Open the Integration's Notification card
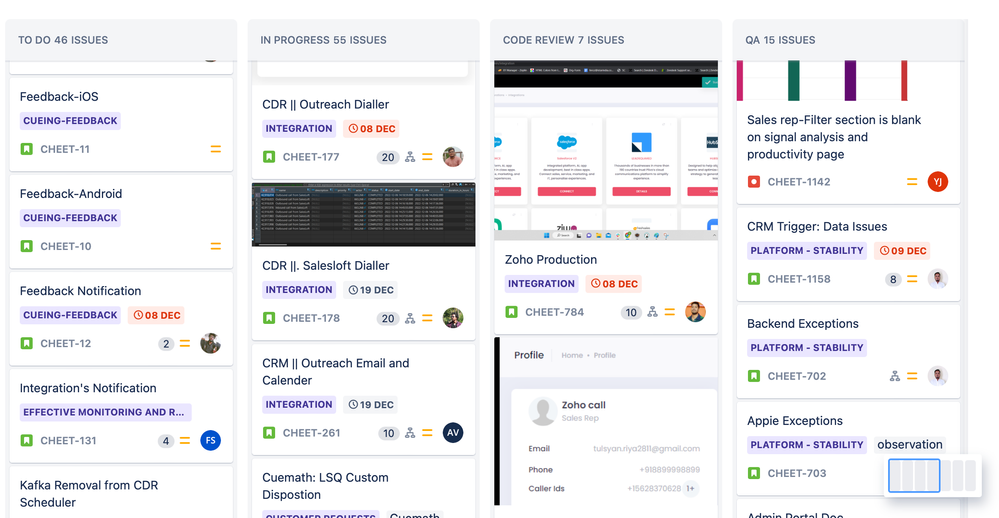The width and height of the screenshot is (999, 518). point(88,388)
